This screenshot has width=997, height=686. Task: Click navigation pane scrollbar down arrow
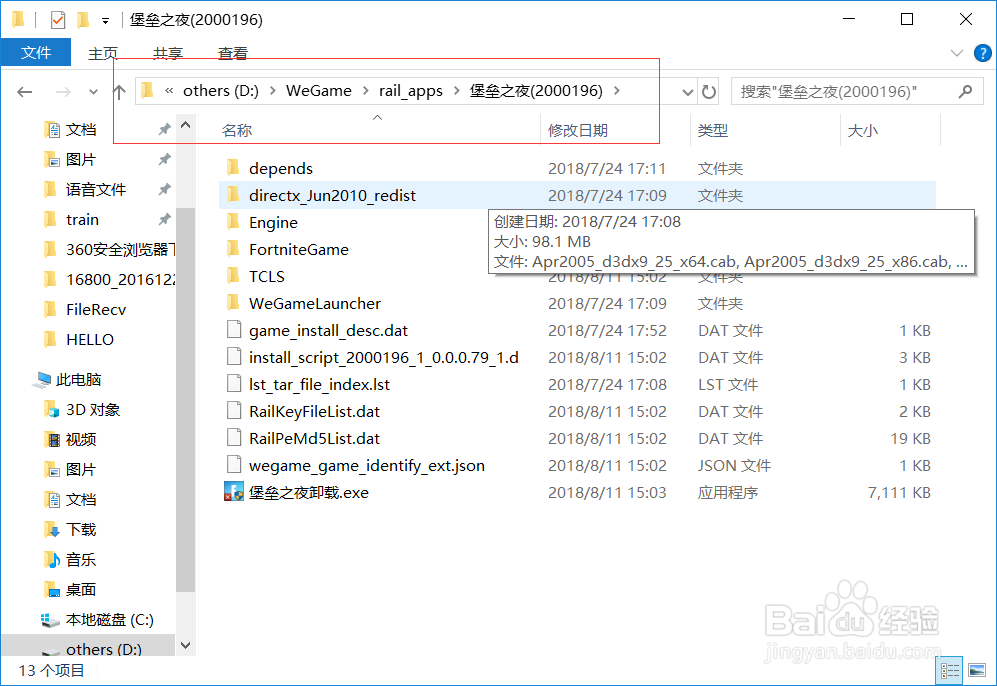tap(186, 645)
